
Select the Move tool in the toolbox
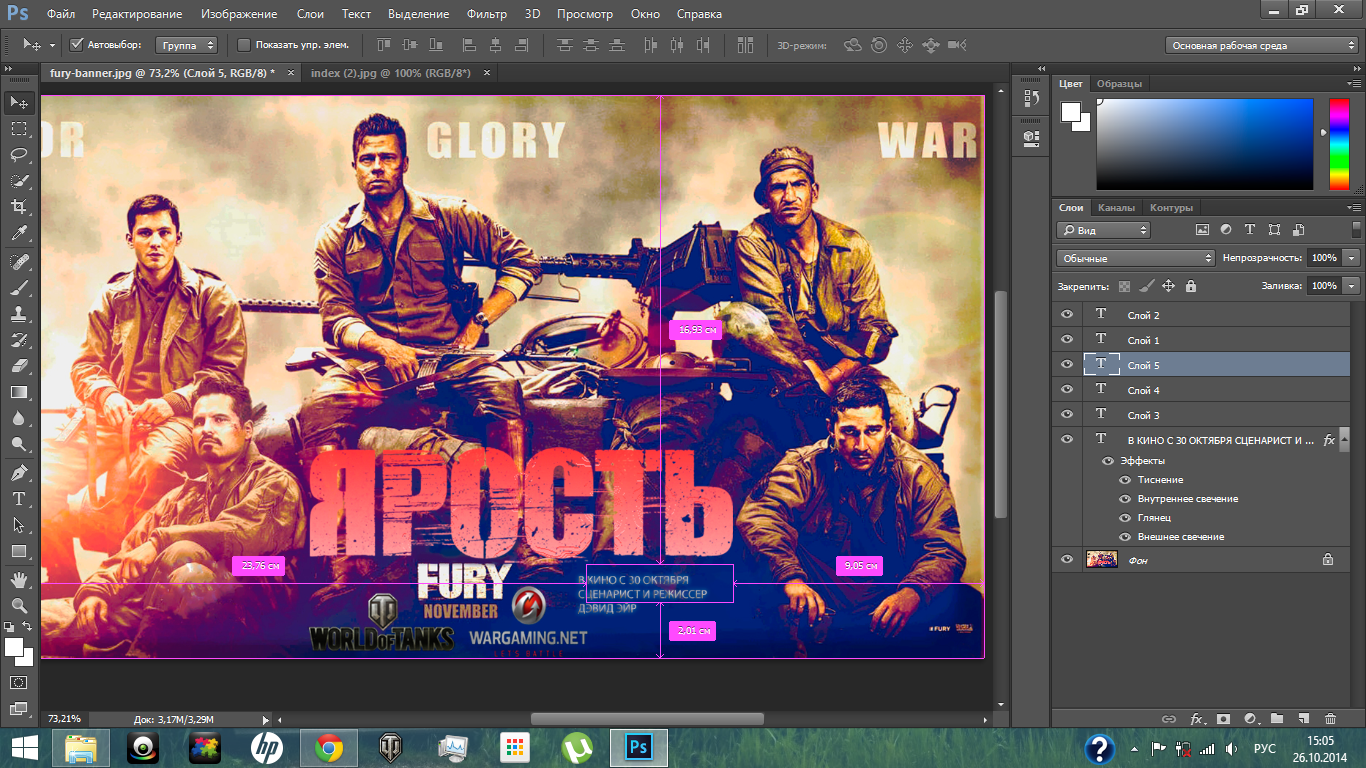click(x=19, y=102)
